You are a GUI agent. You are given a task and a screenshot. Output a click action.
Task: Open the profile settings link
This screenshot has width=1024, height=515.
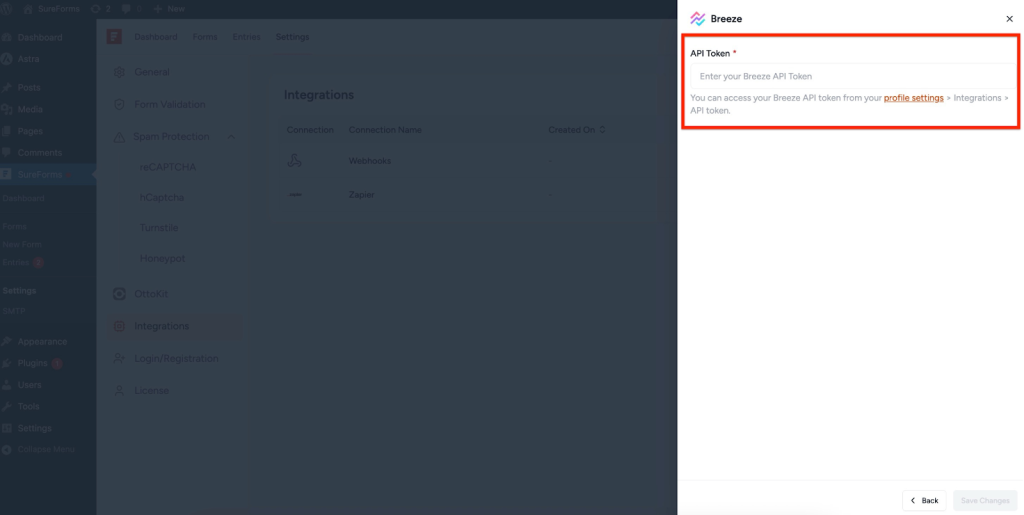913,98
